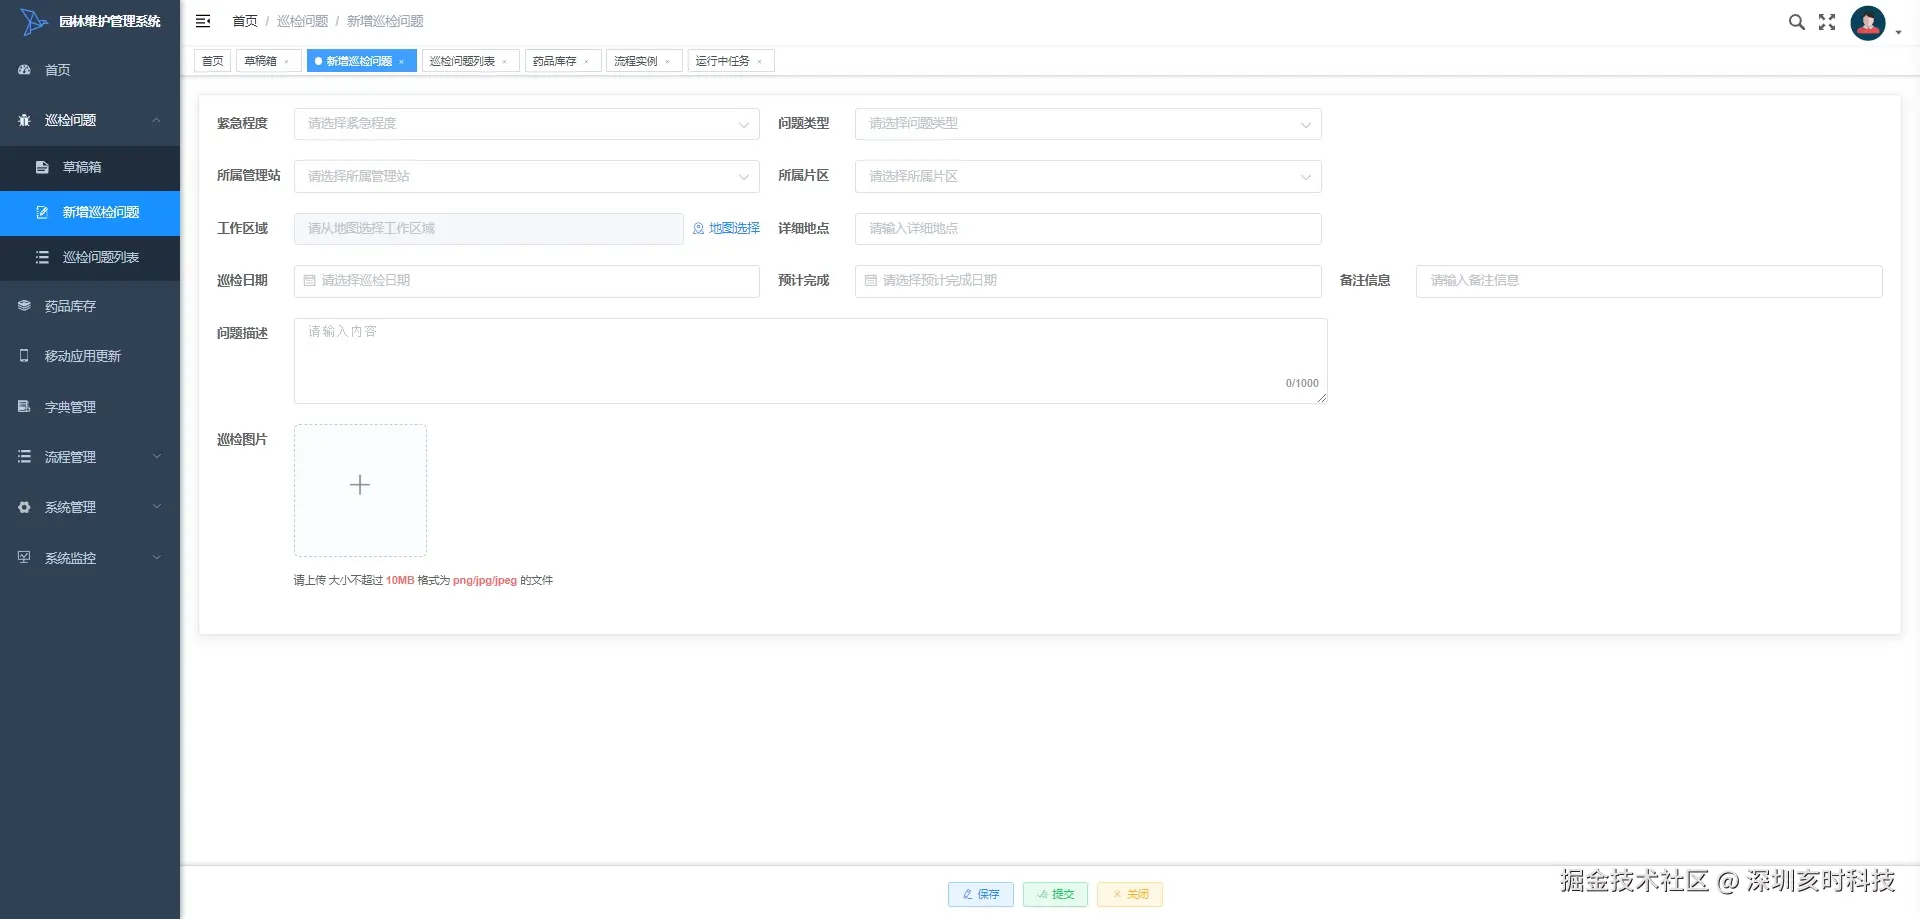
Task: Expand the 系统监控 sidebar menu arrow
Action: tap(156, 558)
